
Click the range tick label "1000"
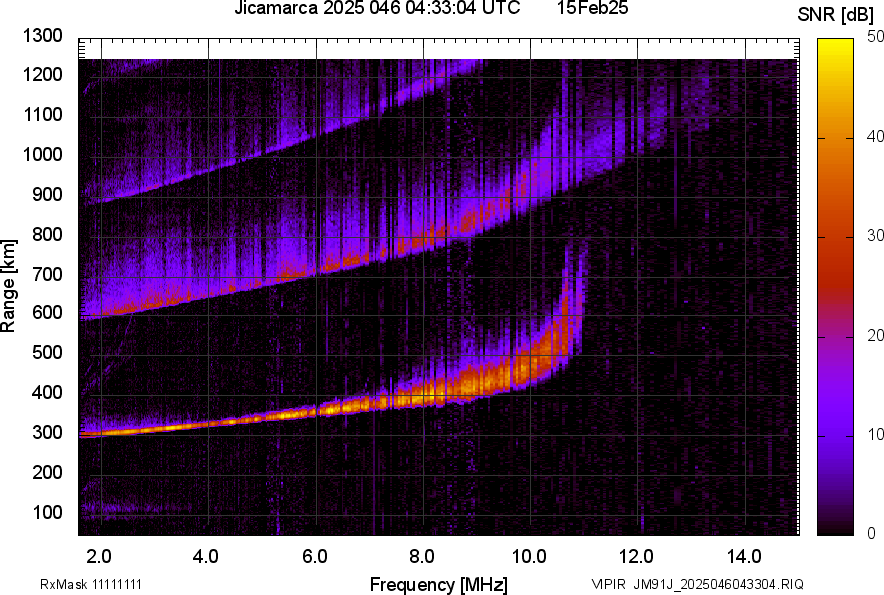pos(42,154)
